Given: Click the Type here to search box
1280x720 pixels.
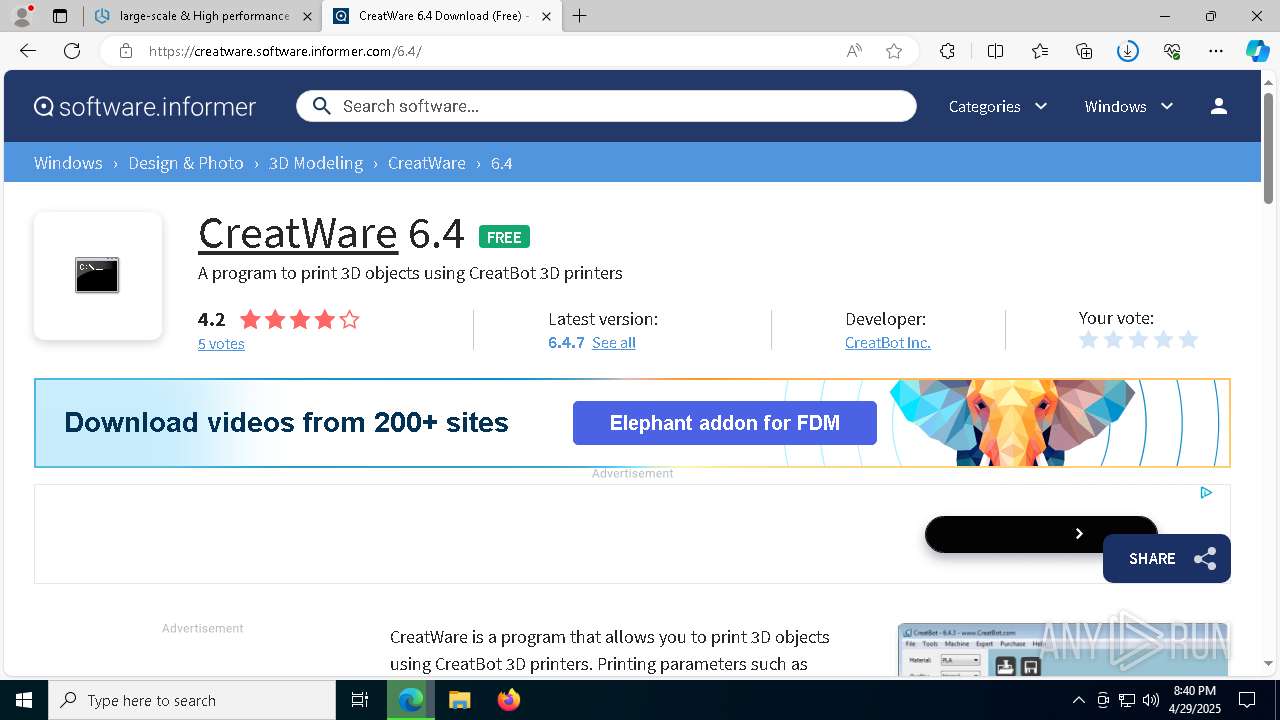Looking at the screenshot, I should [192, 700].
